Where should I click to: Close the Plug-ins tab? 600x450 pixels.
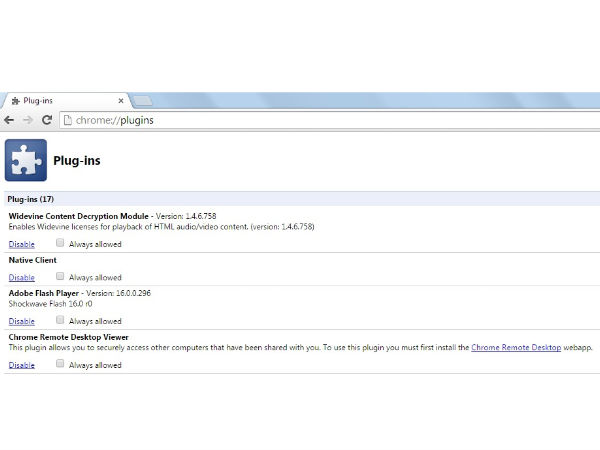coord(120,101)
